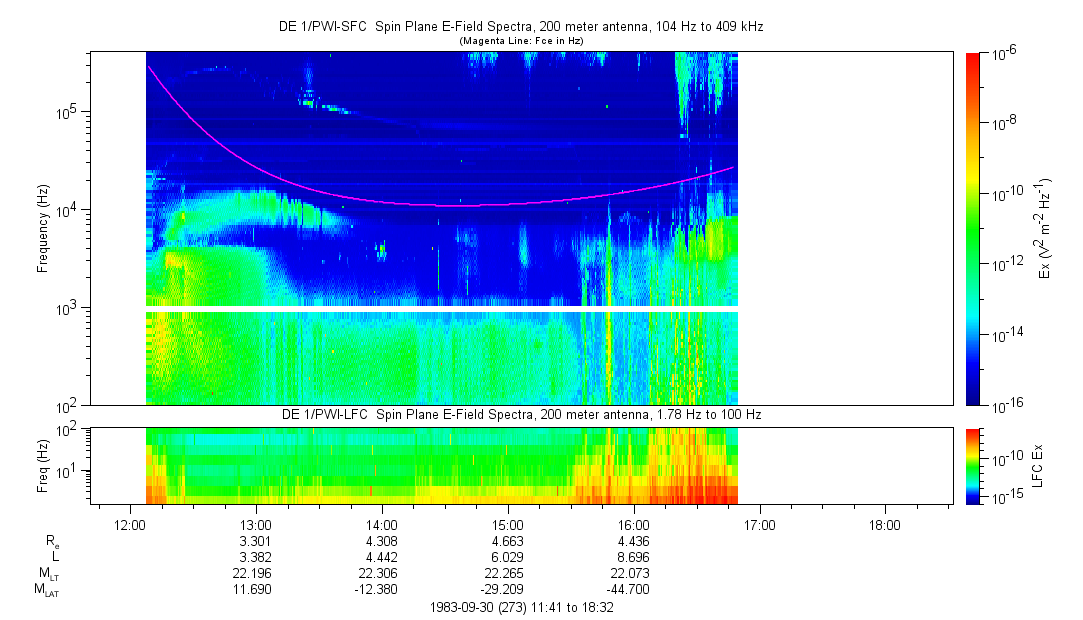Click the Re value 3.301

(256, 541)
